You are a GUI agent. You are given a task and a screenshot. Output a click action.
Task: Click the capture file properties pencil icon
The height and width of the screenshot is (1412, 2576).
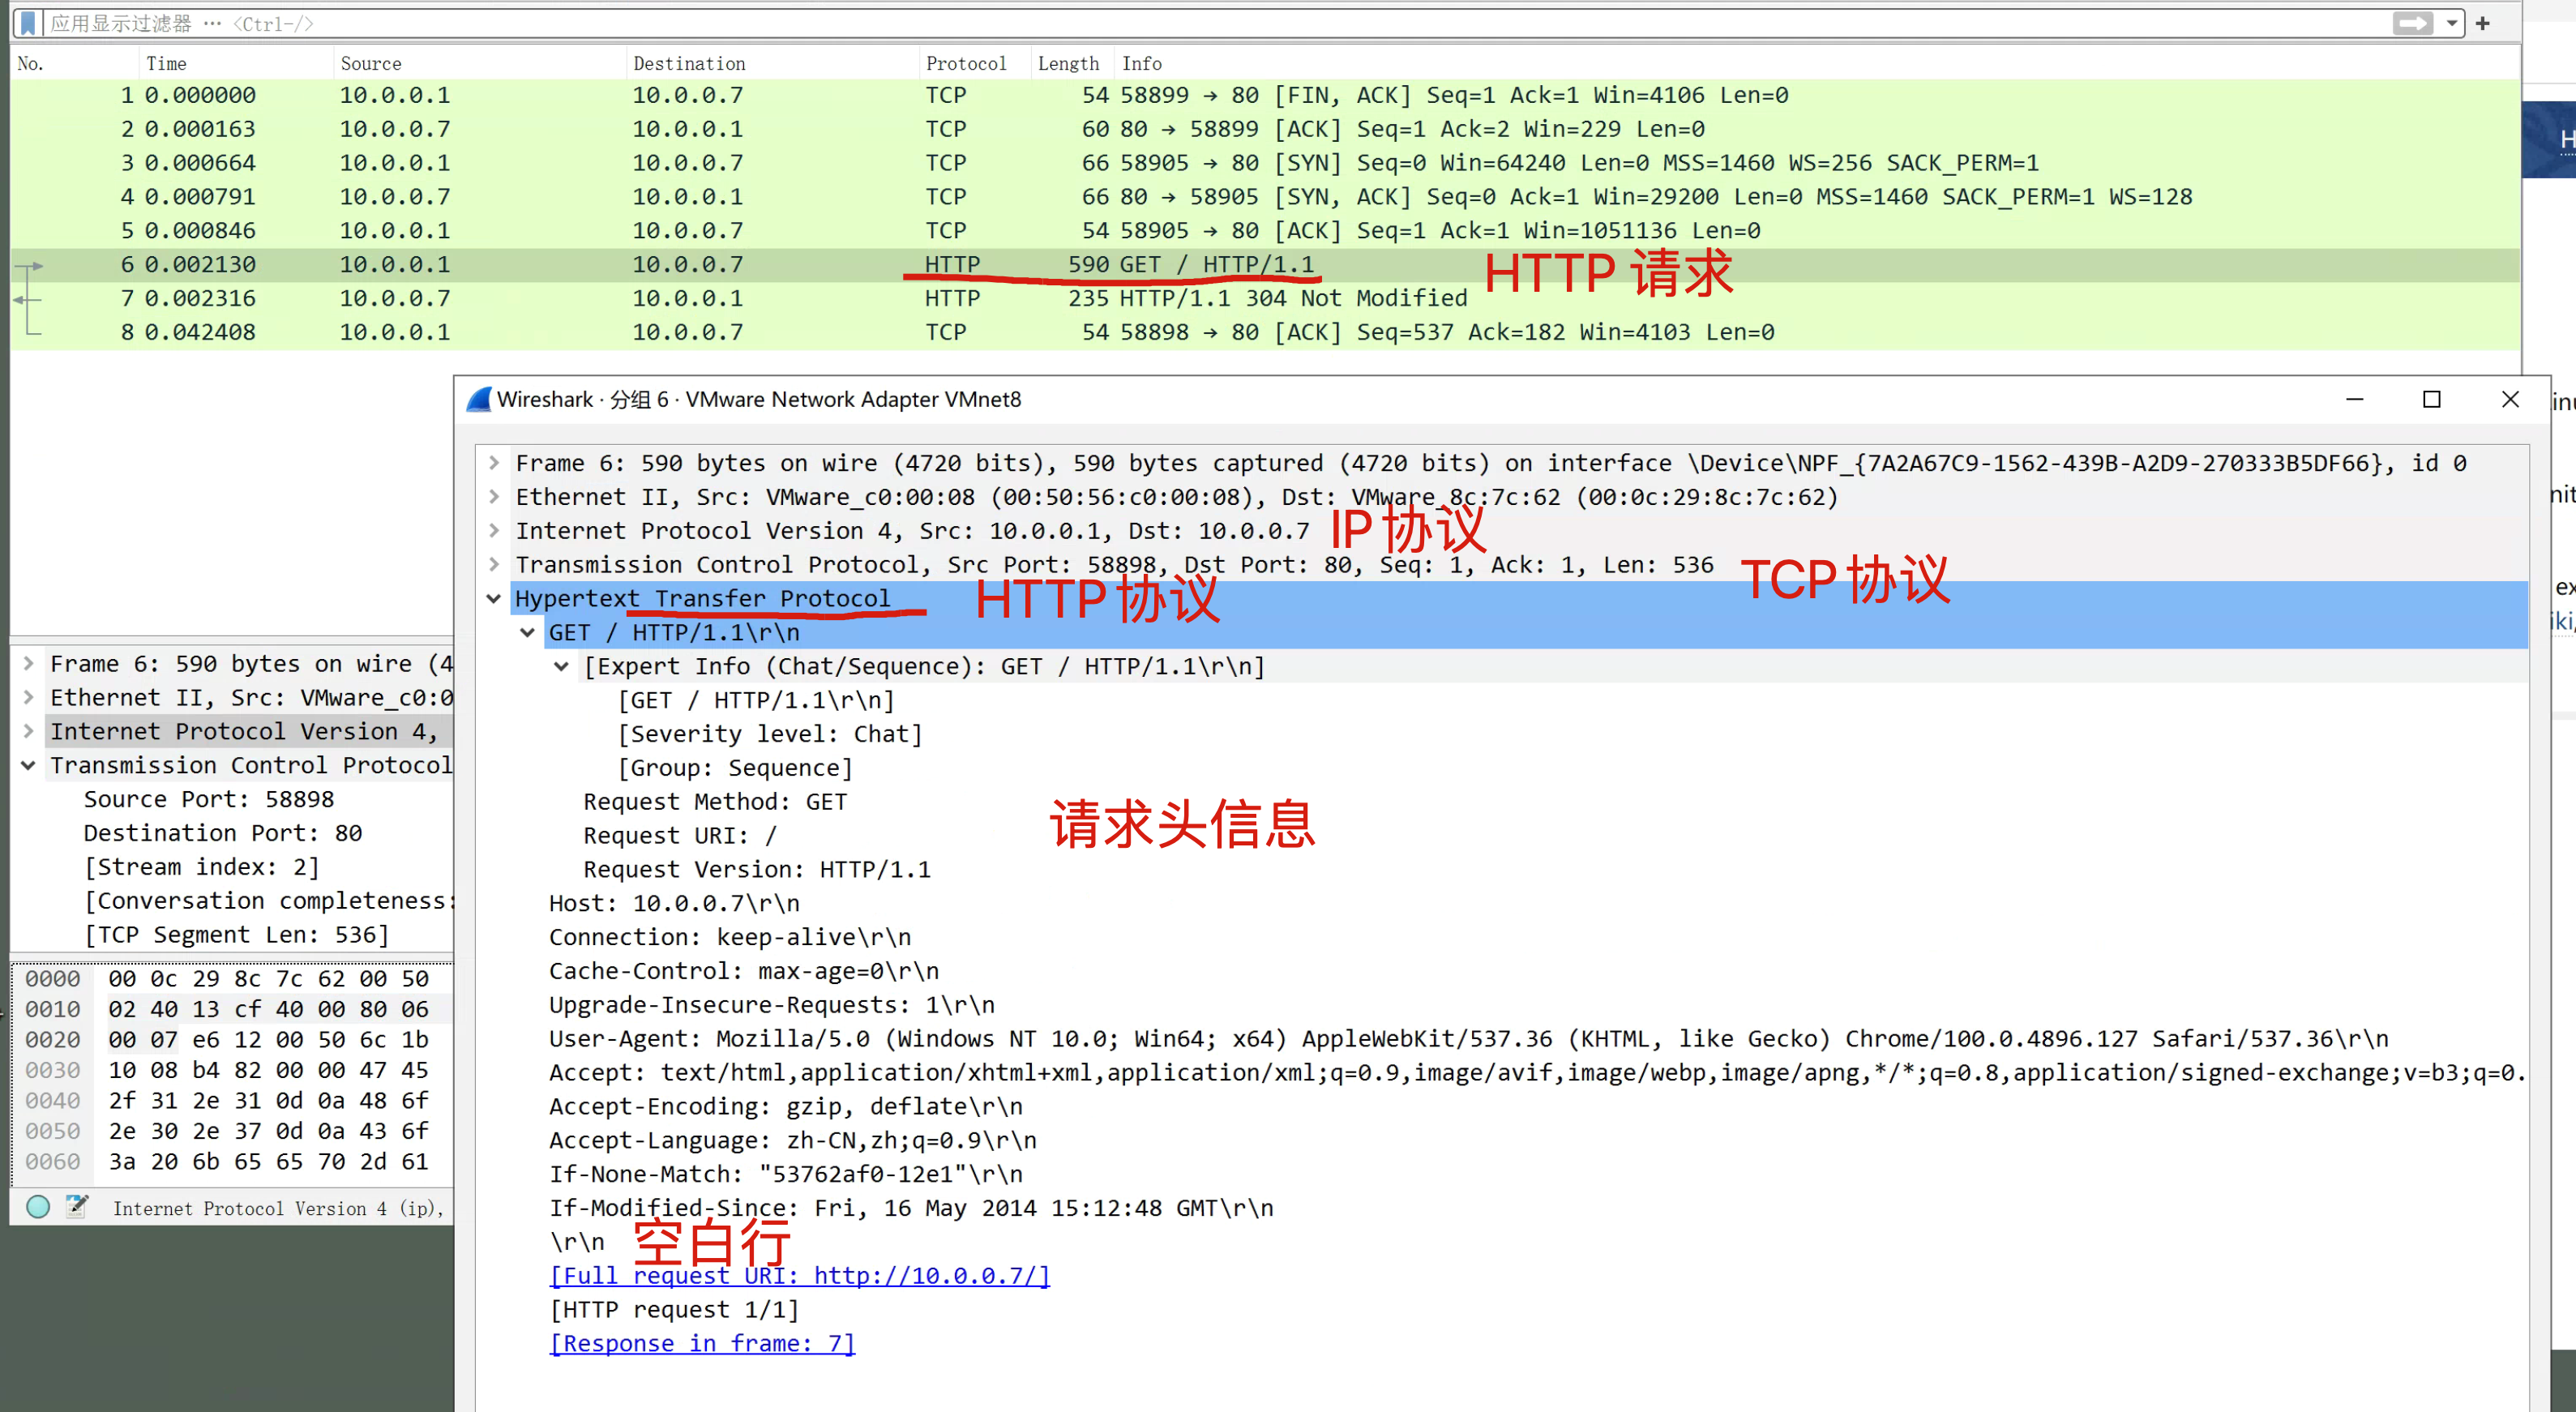pyautogui.click(x=77, y=1207)
